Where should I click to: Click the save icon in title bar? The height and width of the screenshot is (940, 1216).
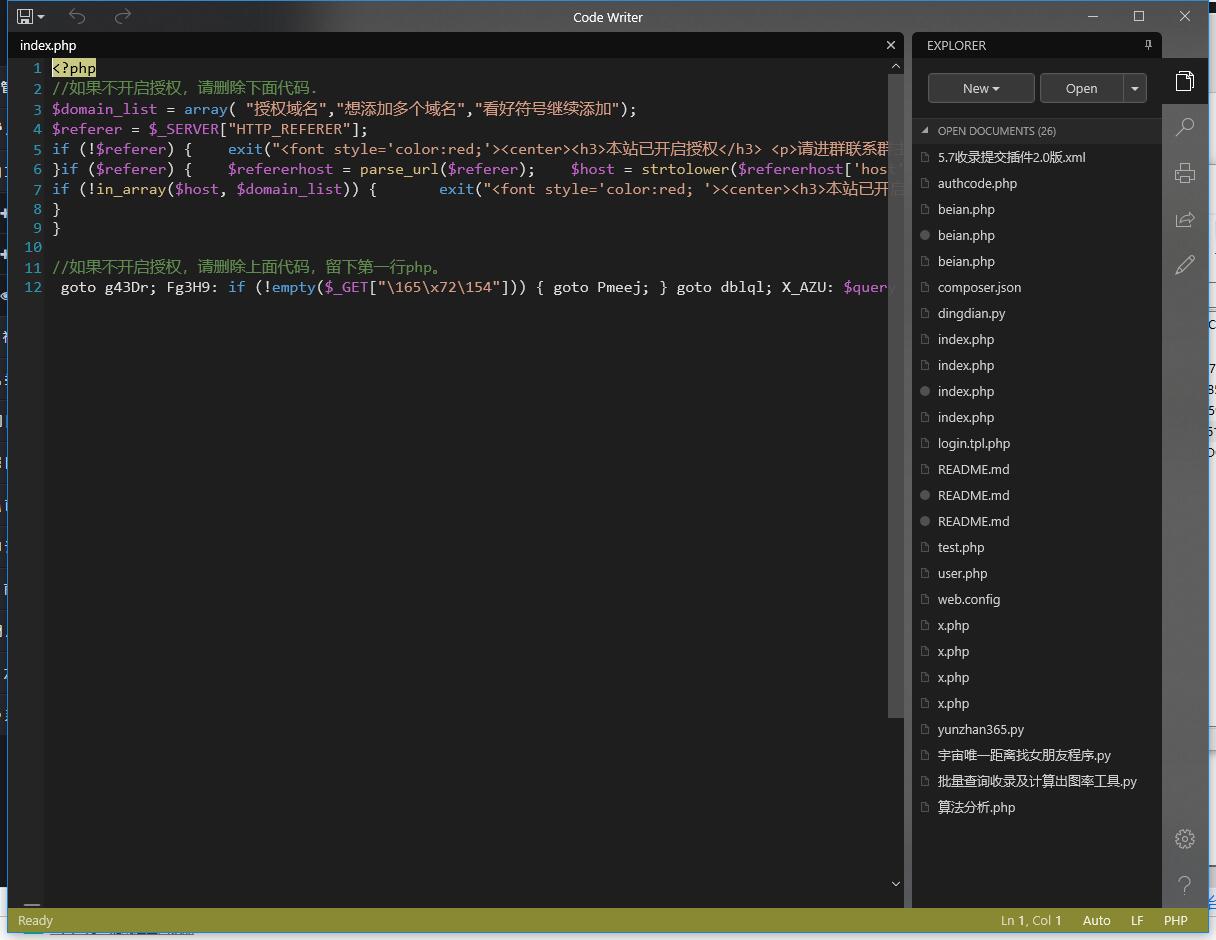24,17
